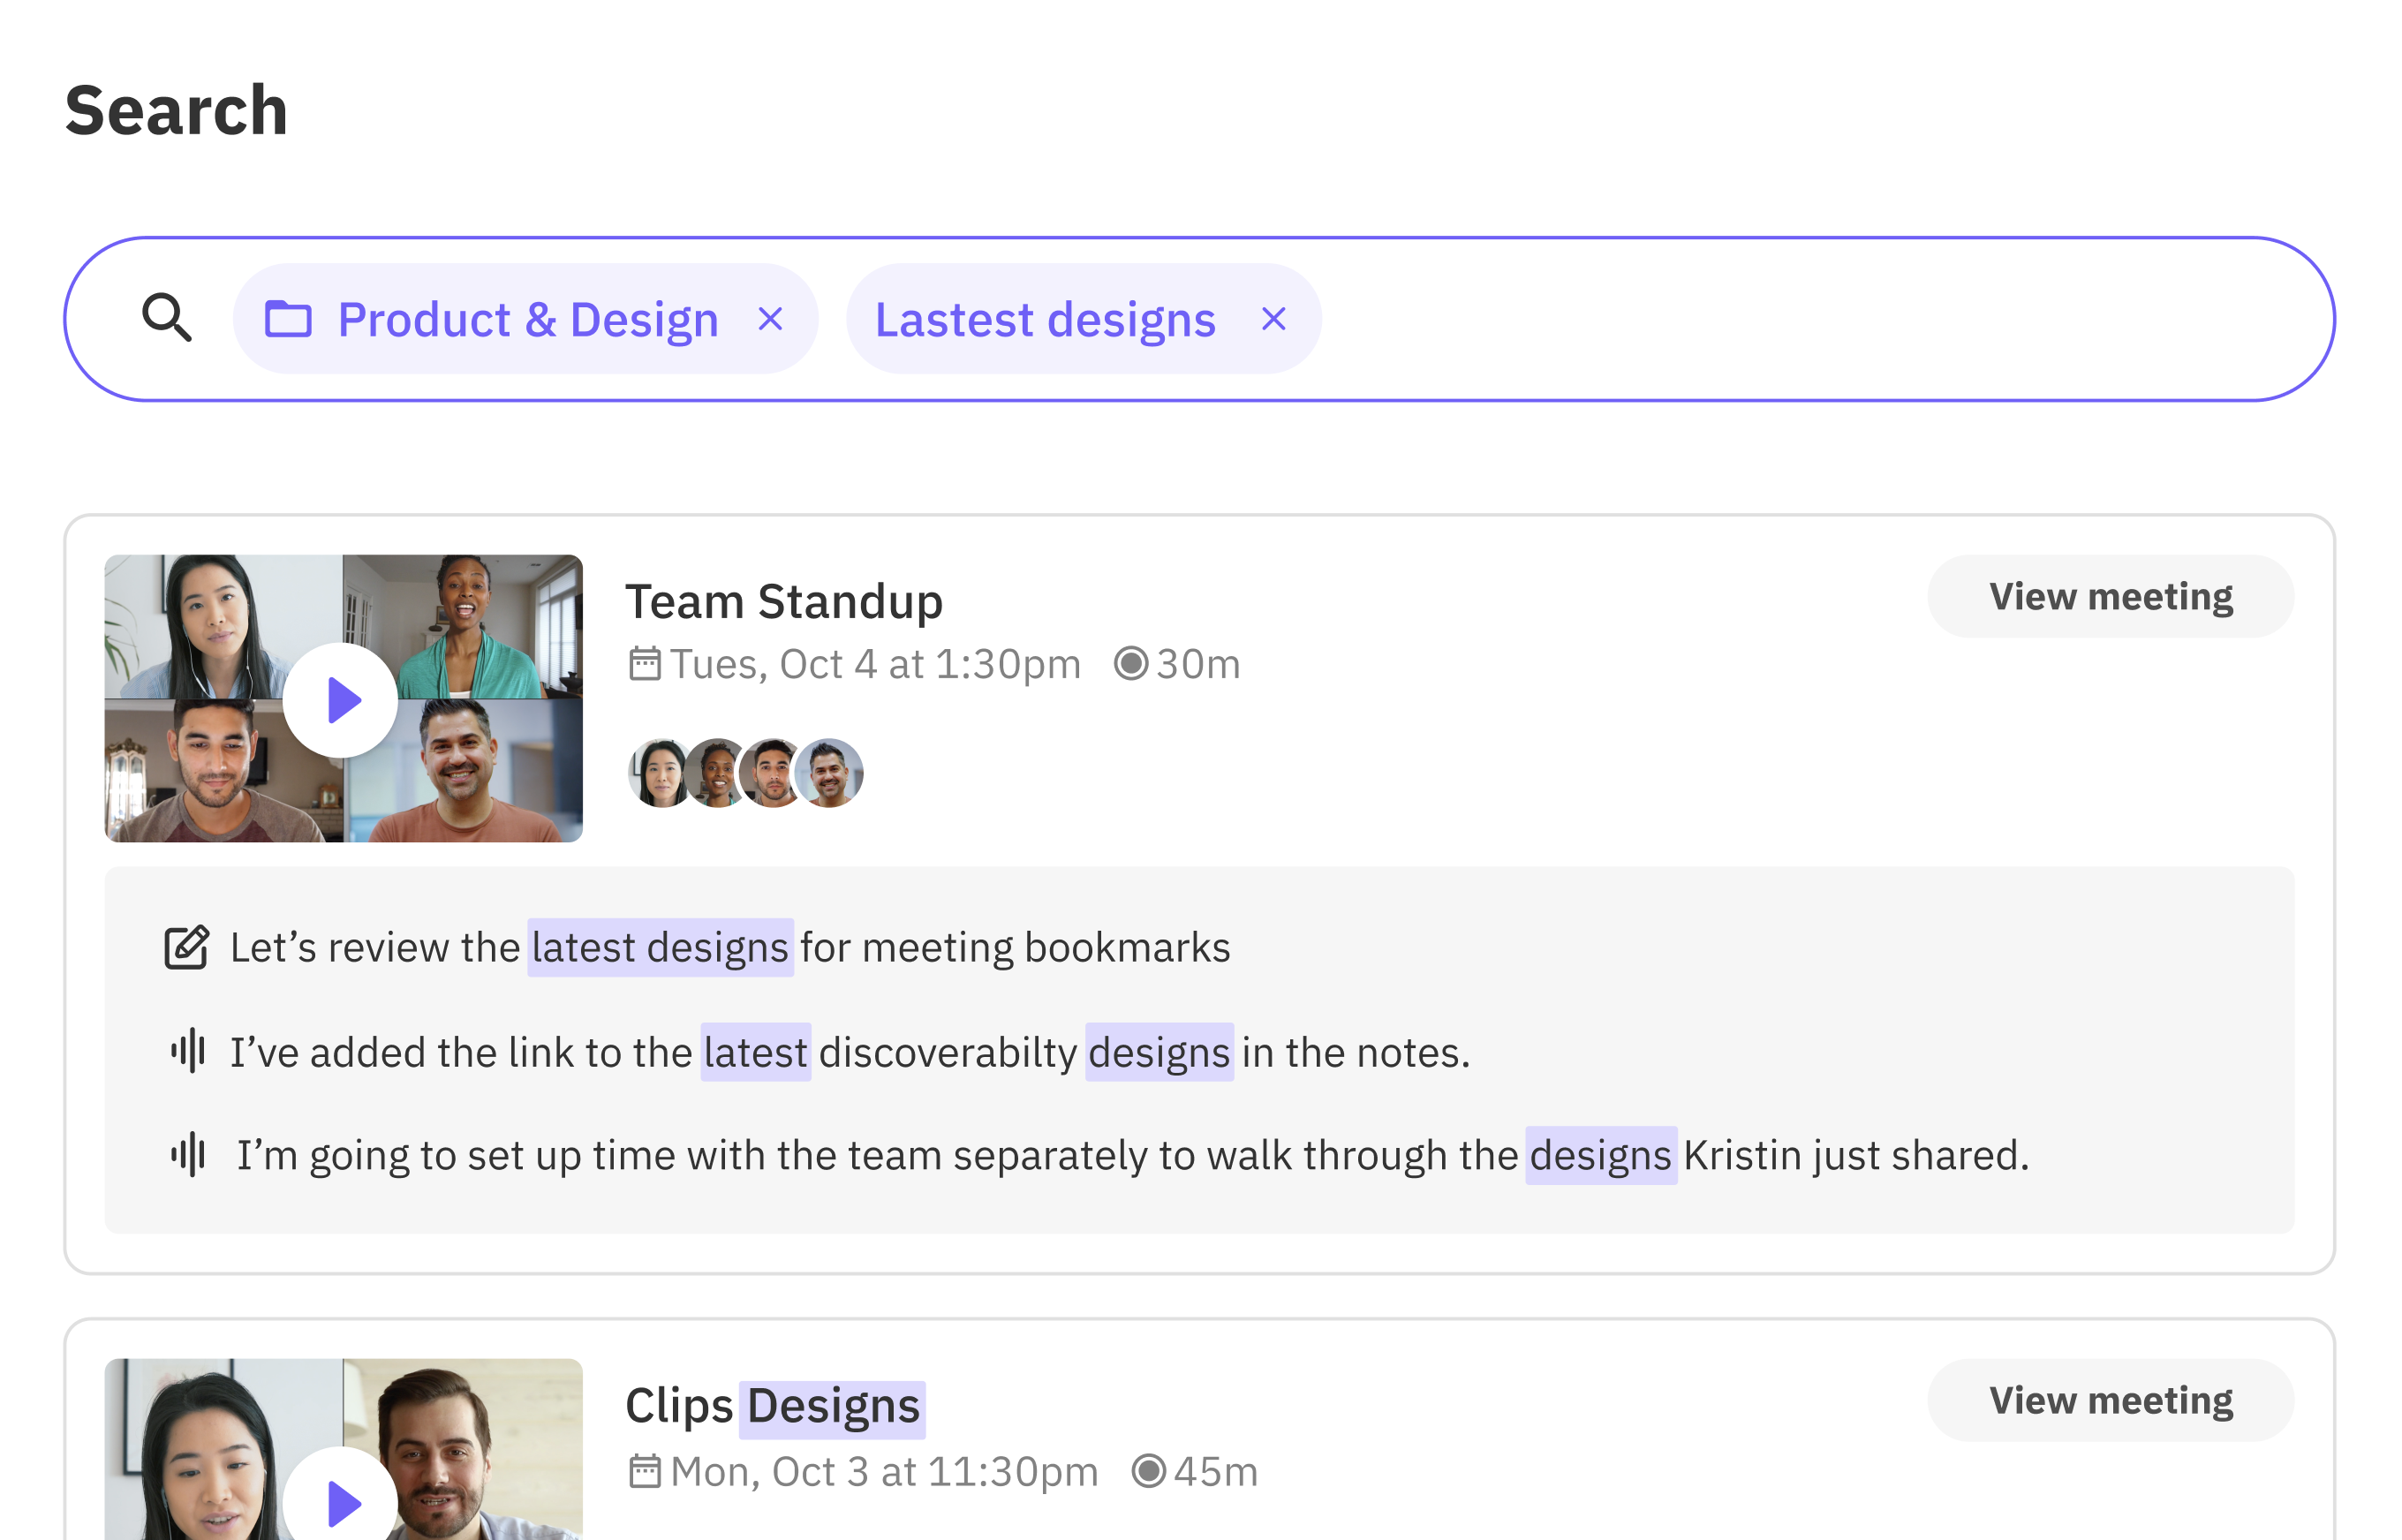This screenshot has width=2402, height=1540.
Task: Open the Clips Designs title link
Action: (773, 1406)
